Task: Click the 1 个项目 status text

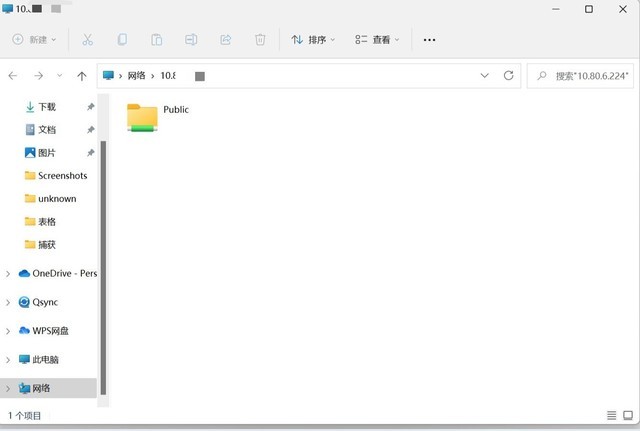Action: click(24, 416)
